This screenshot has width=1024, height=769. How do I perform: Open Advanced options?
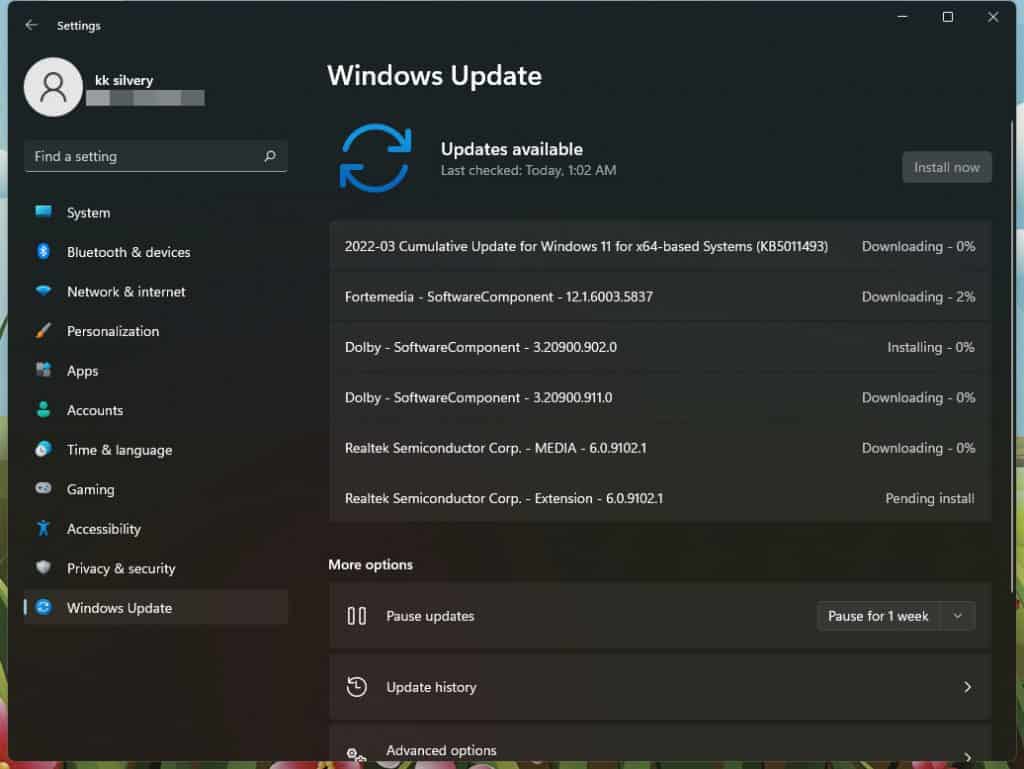coord(660,745)
